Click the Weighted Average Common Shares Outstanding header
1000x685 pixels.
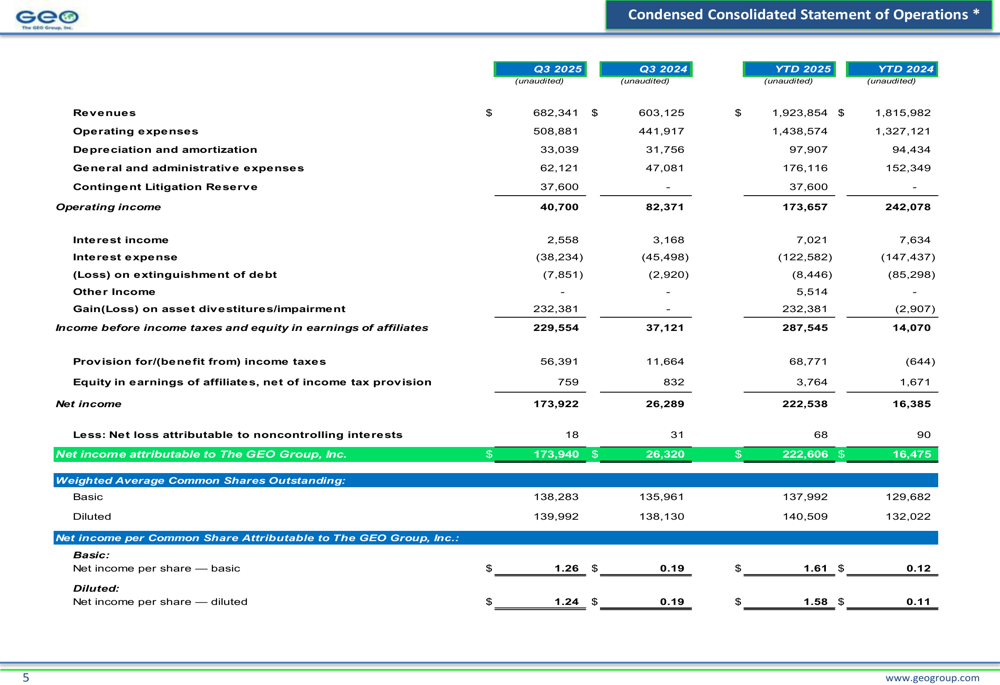pos(200,481)
